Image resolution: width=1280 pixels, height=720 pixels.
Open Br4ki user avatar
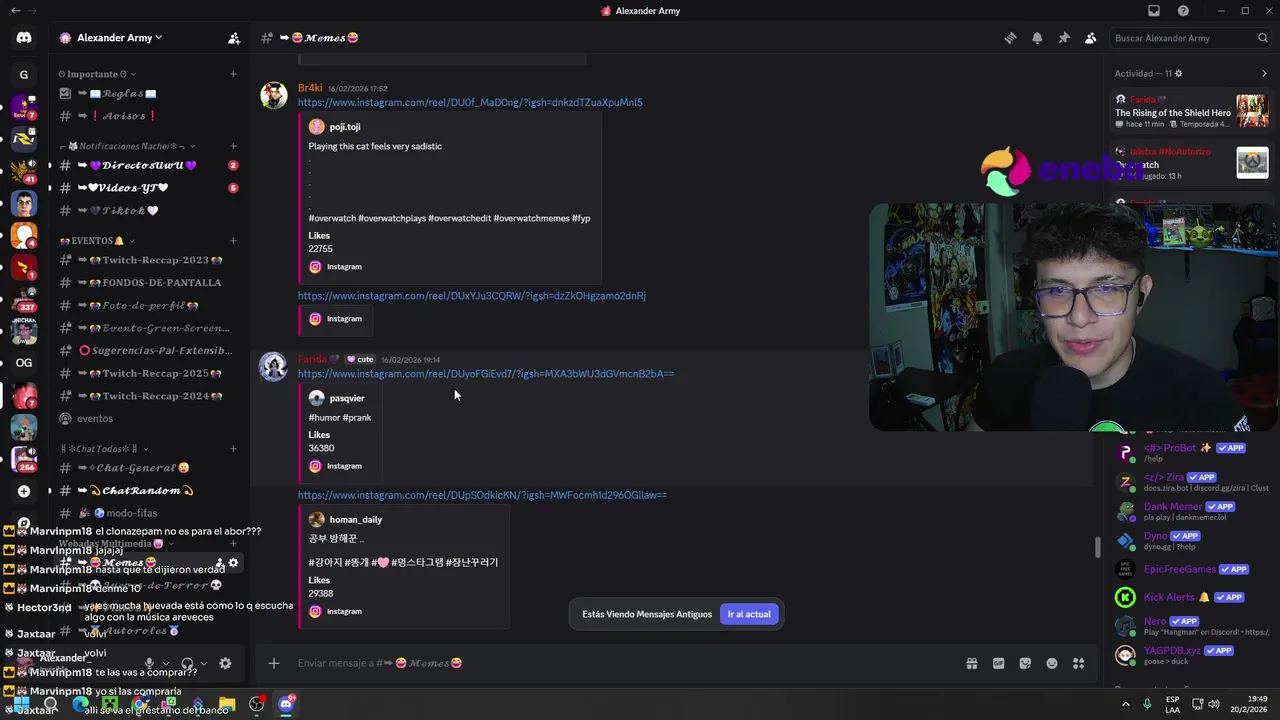click(x=273, y=95)
